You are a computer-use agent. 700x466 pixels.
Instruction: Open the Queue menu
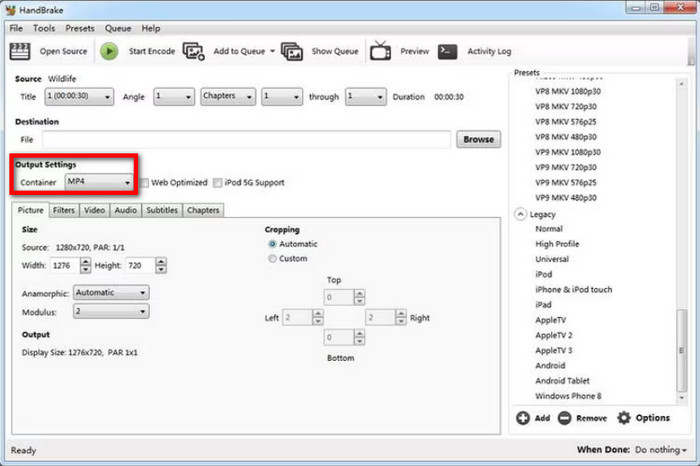(x=118, y=29)
